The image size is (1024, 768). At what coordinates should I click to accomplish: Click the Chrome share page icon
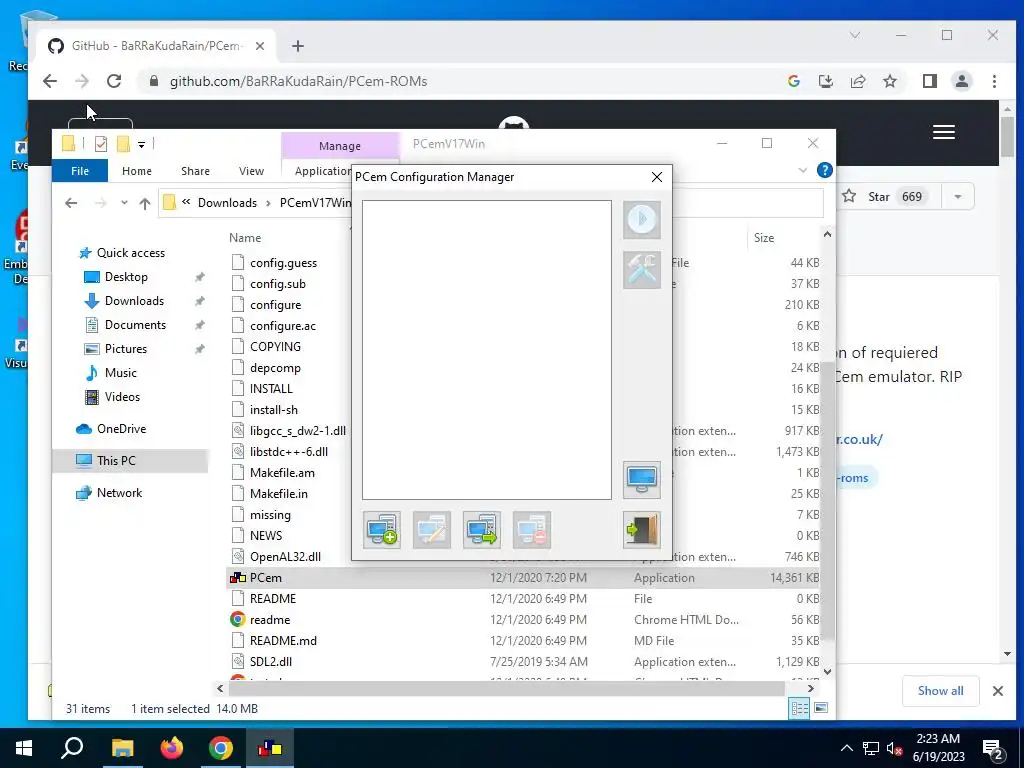point(857,81)
